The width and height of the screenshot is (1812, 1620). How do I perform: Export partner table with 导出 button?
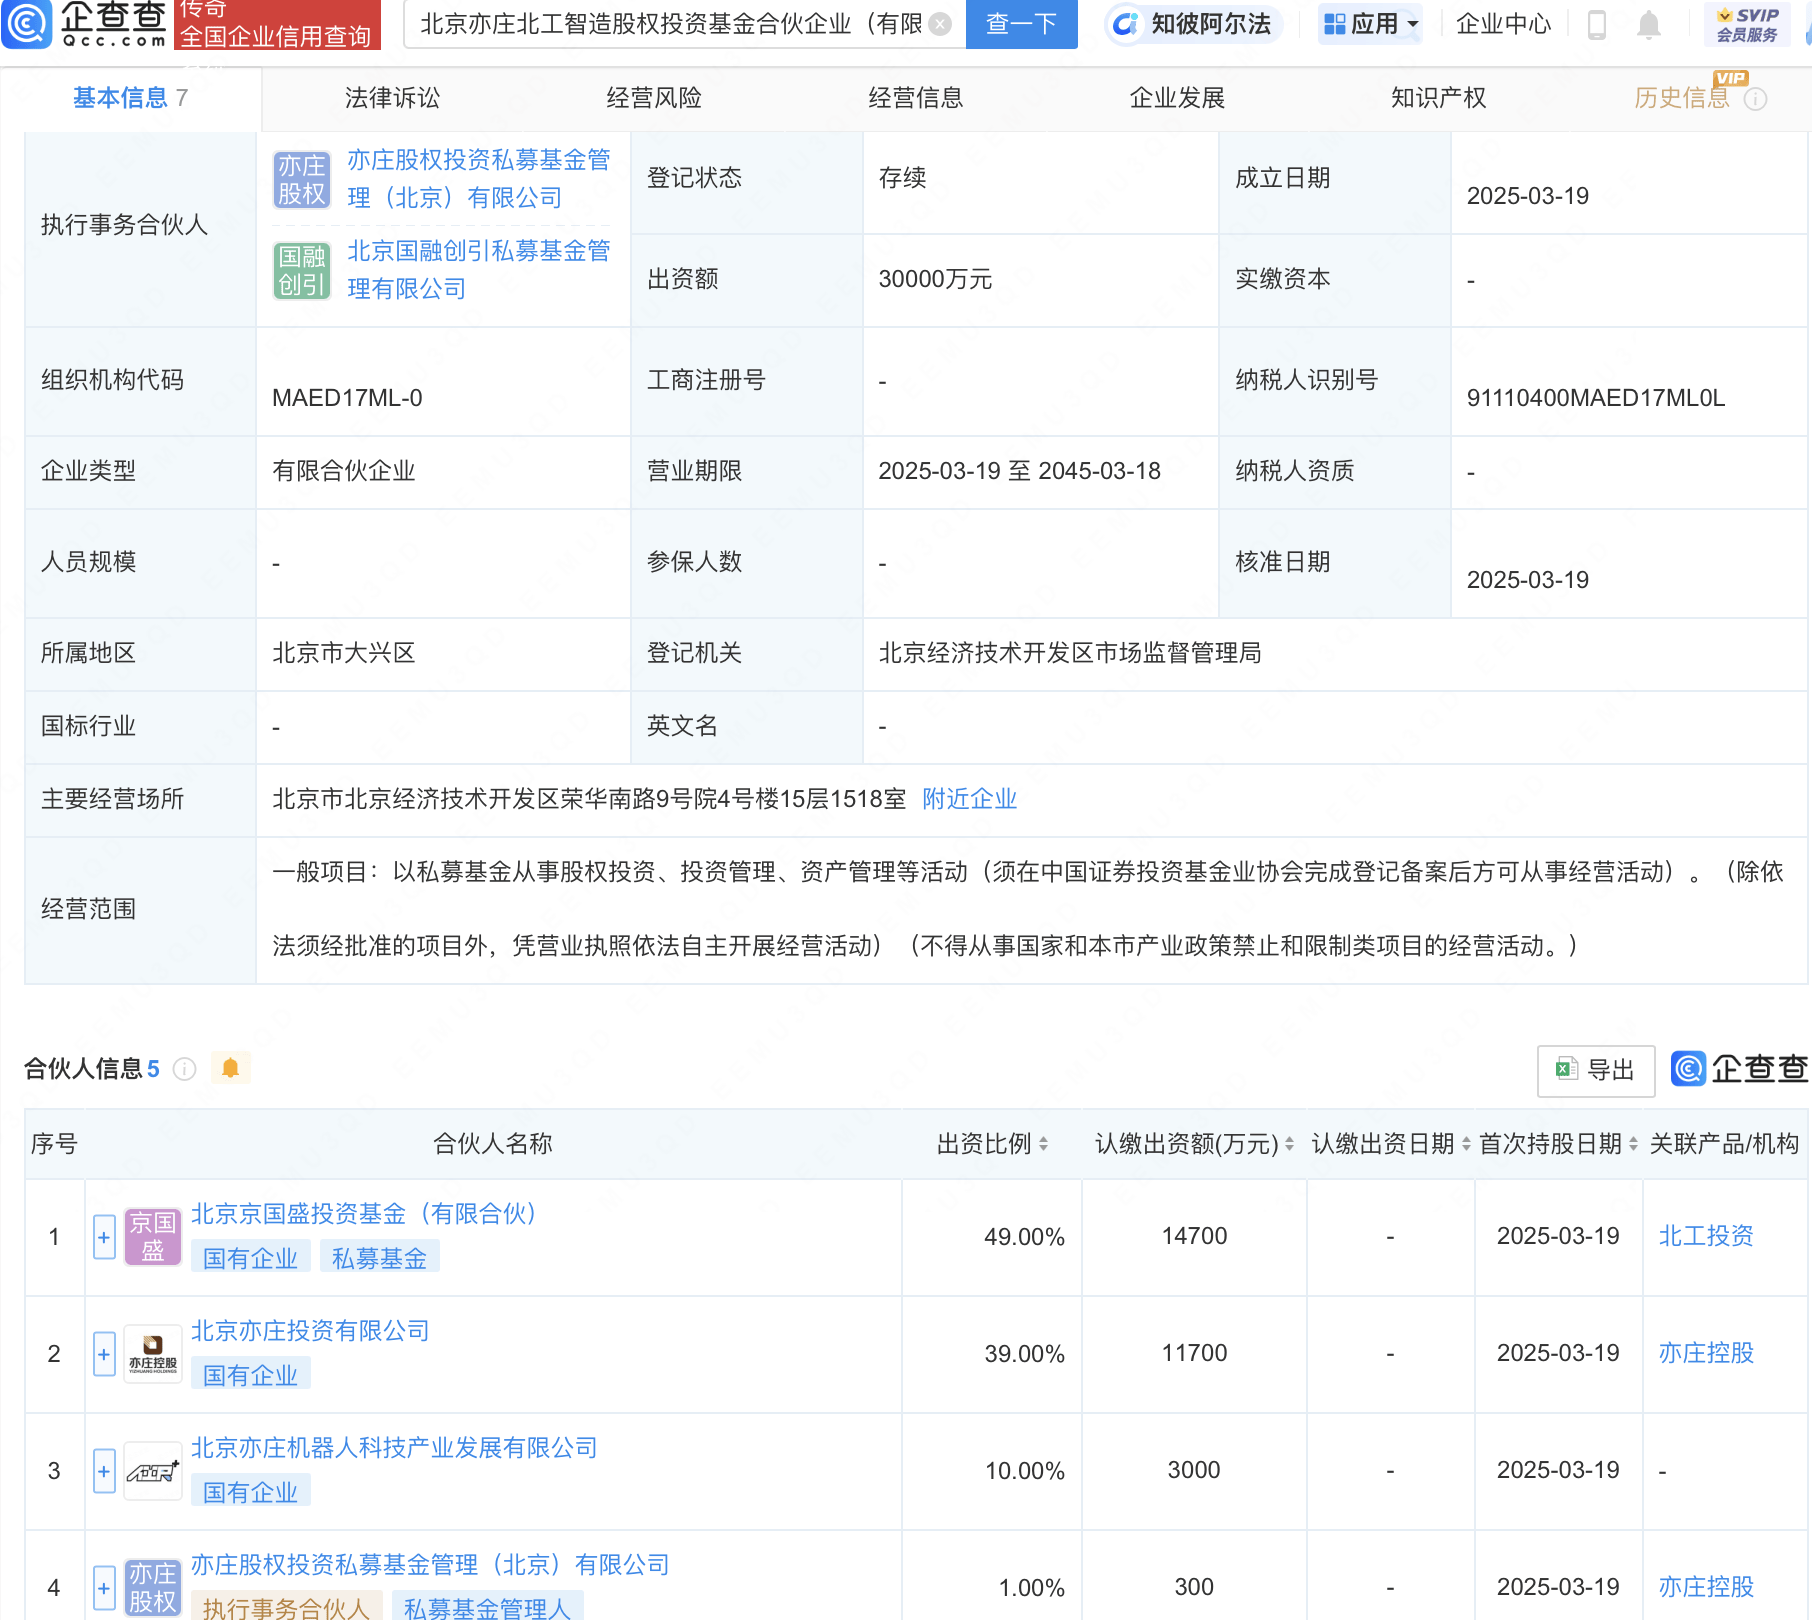[x=1596, y=1070]
